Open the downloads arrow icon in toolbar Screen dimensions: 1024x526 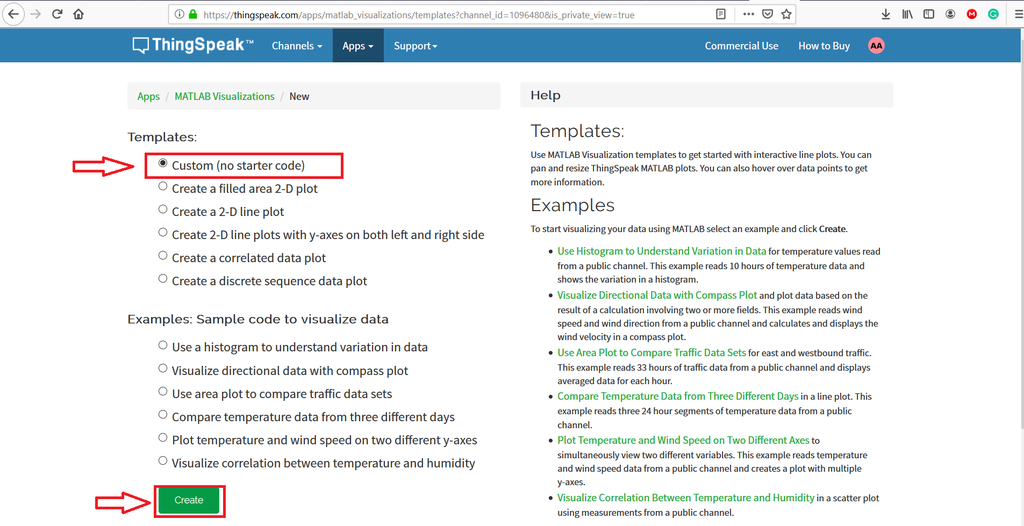click(886, 14)
